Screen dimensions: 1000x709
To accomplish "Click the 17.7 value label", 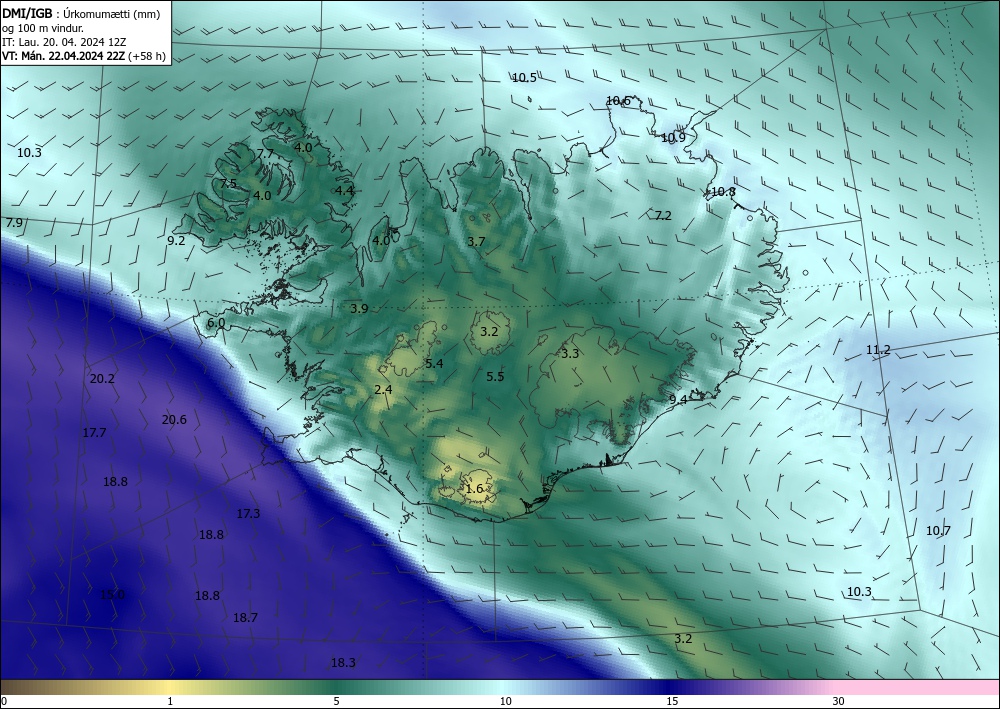I will [94, 433].
